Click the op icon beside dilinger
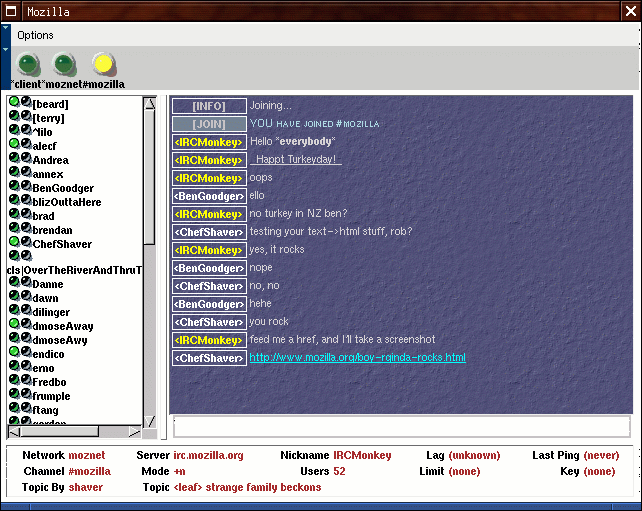 14,310
